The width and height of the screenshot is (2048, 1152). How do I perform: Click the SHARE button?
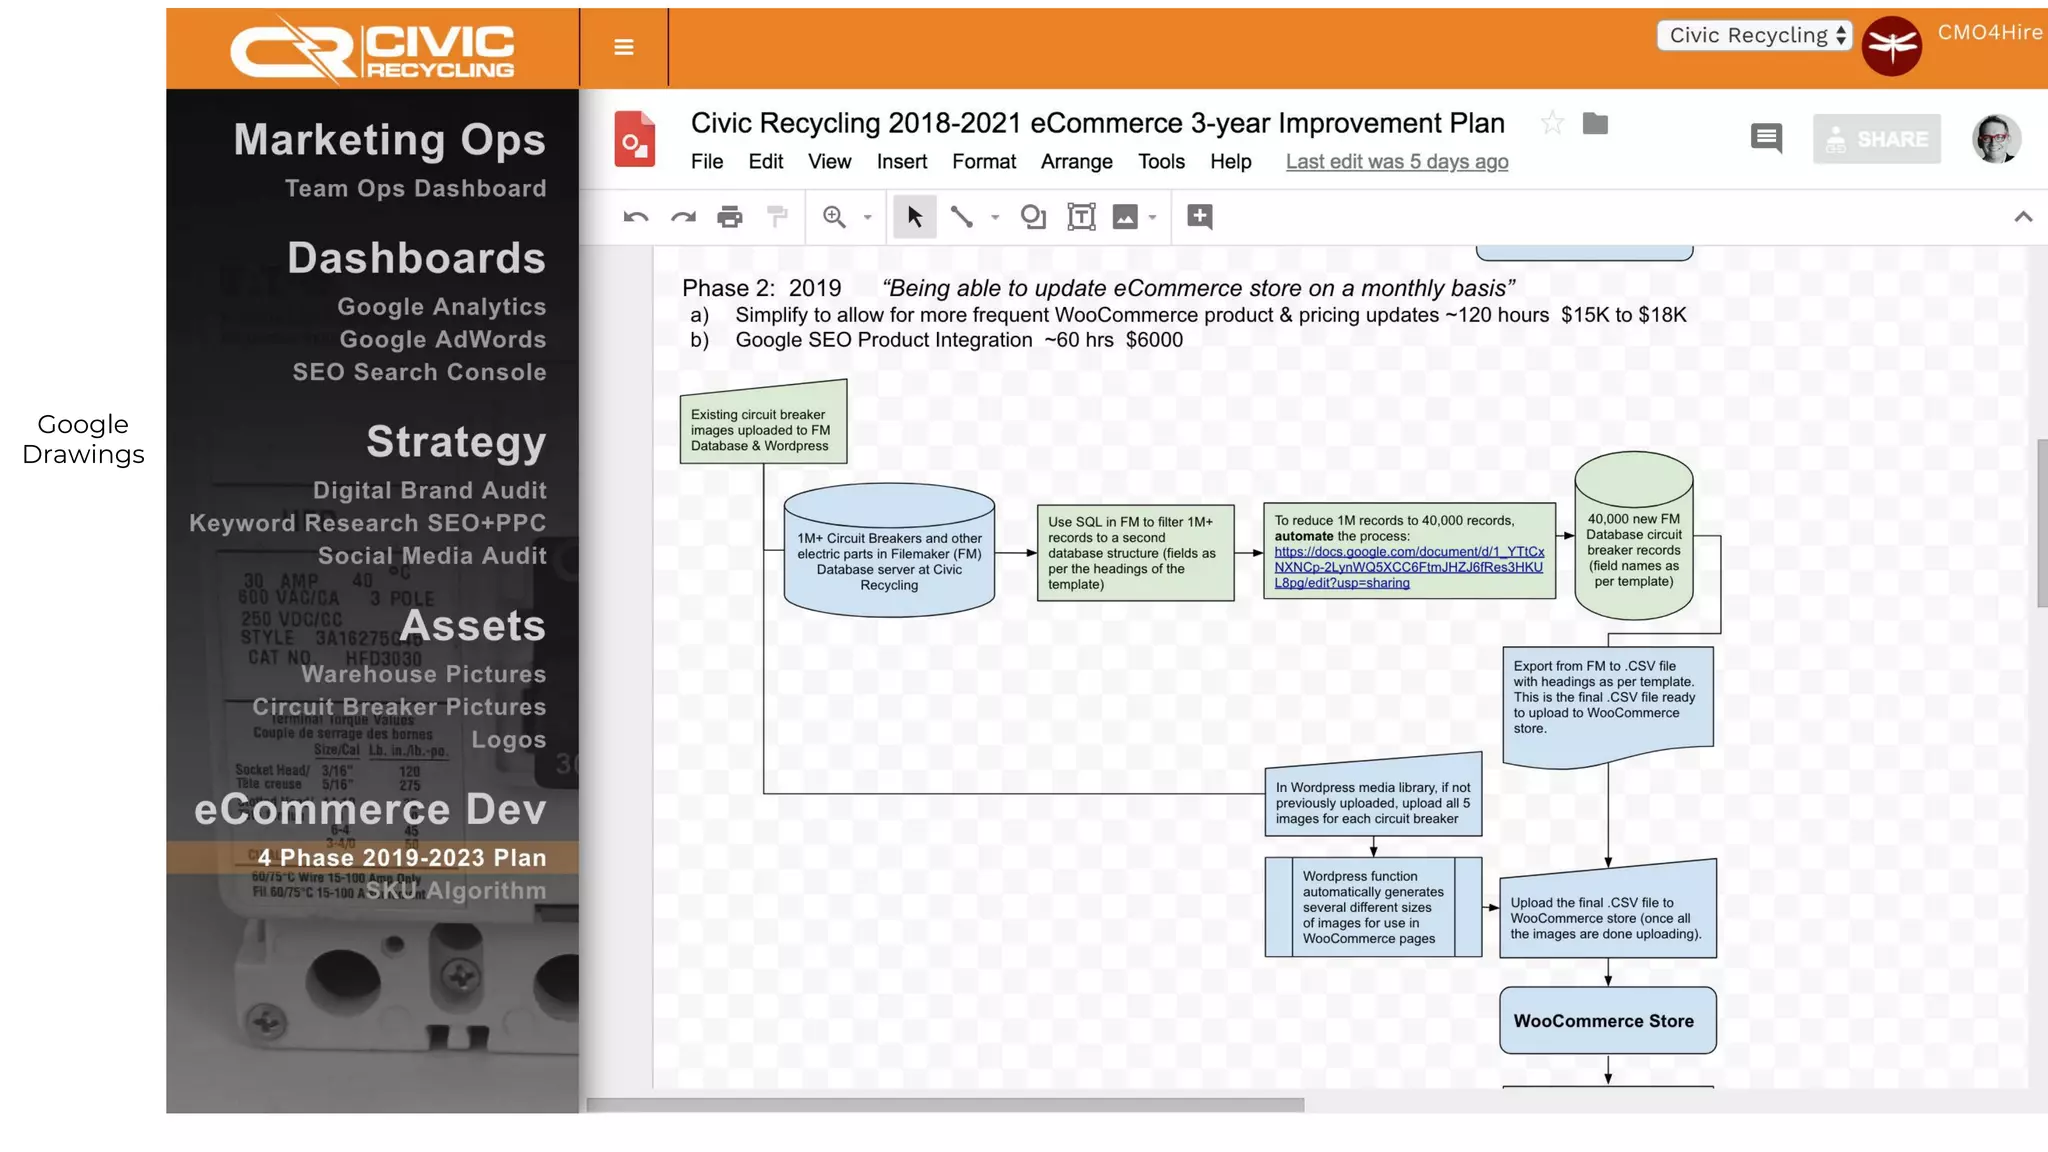[x=1876, y=140]
